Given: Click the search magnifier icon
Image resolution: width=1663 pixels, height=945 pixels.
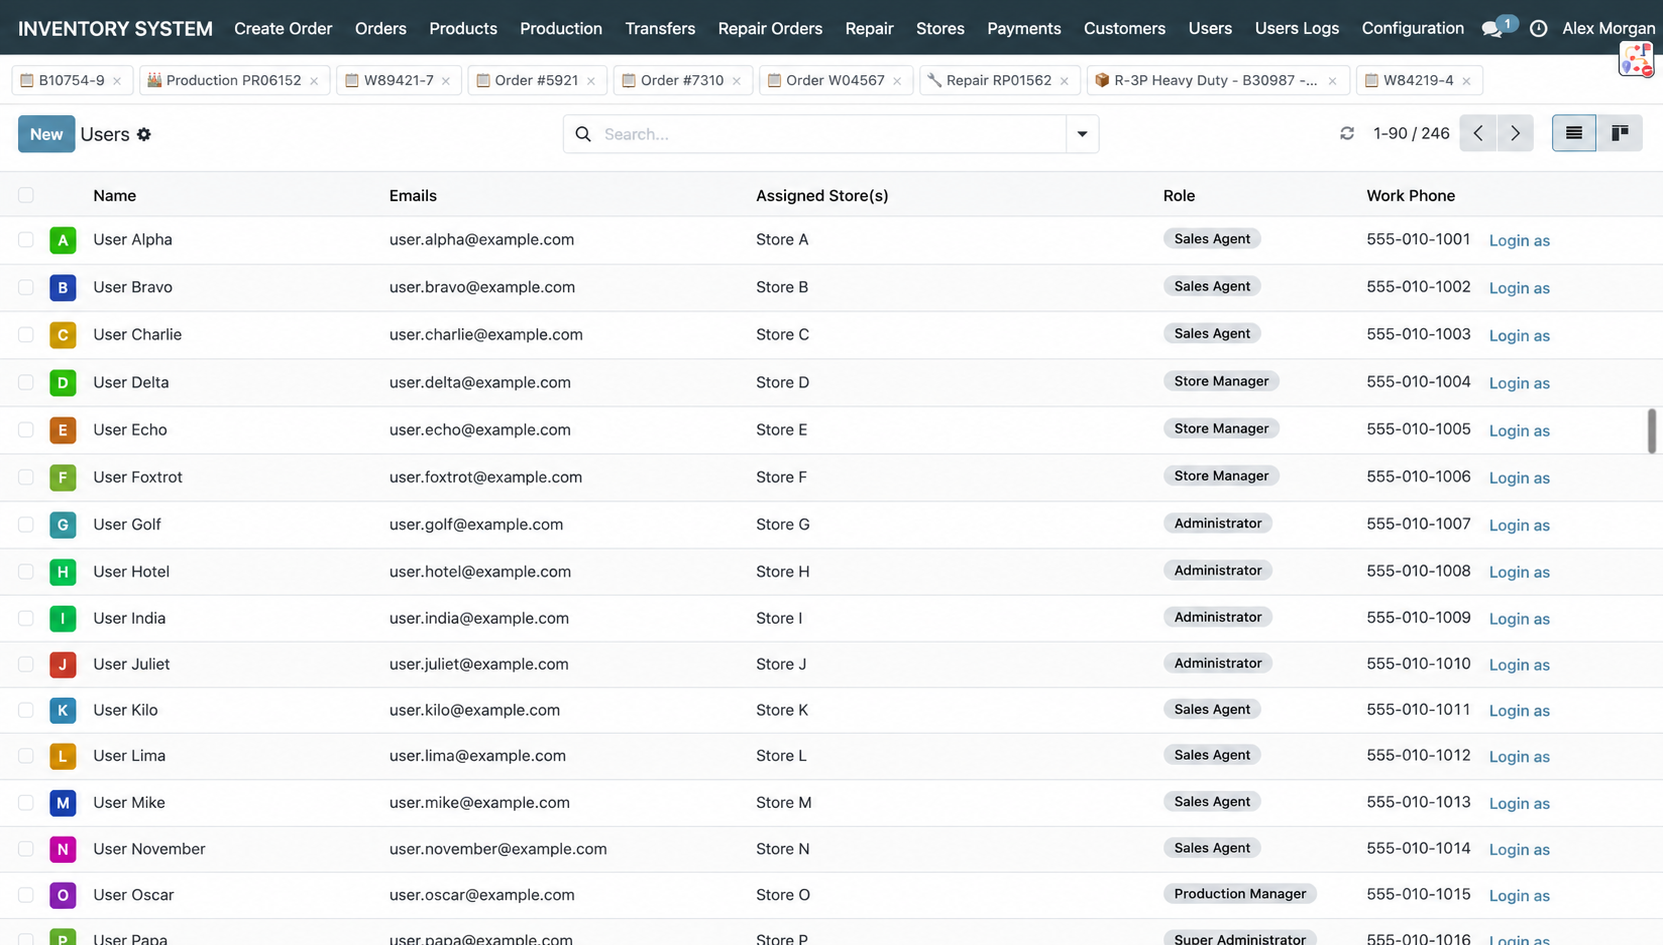Looking at the screenshot, I should 584,134.
